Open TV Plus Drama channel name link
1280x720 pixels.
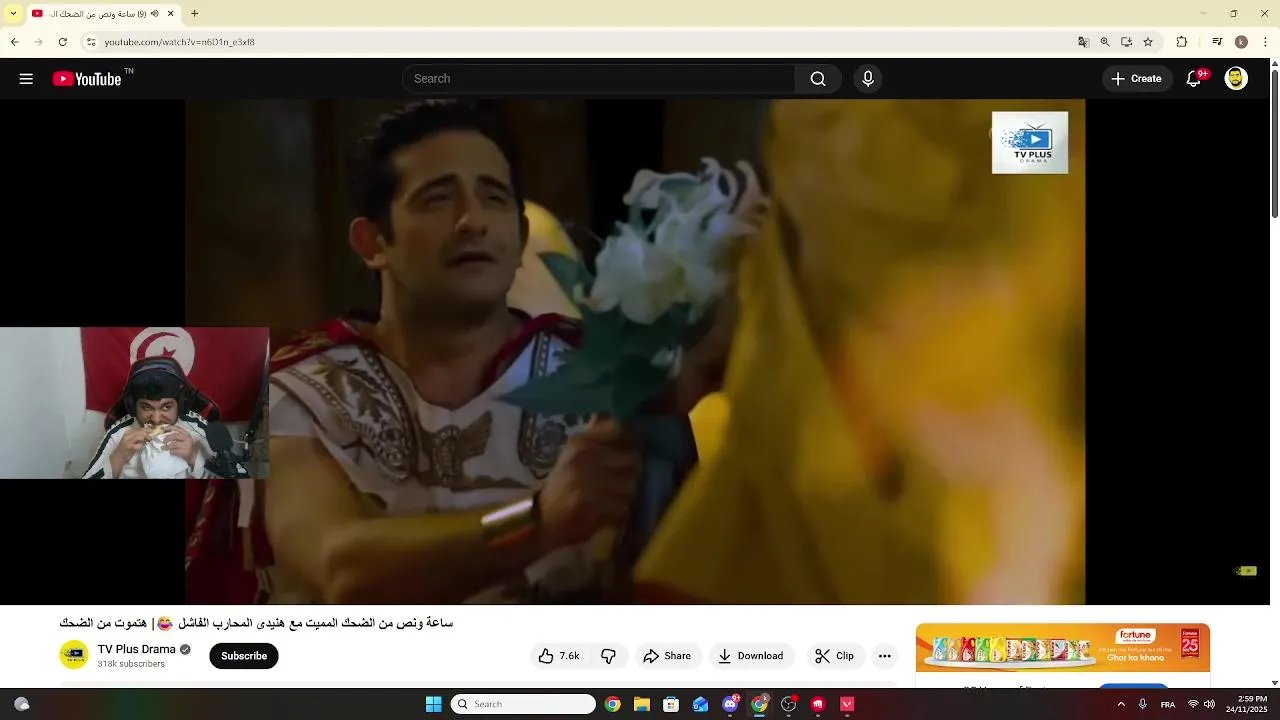(x=137, y=649)
